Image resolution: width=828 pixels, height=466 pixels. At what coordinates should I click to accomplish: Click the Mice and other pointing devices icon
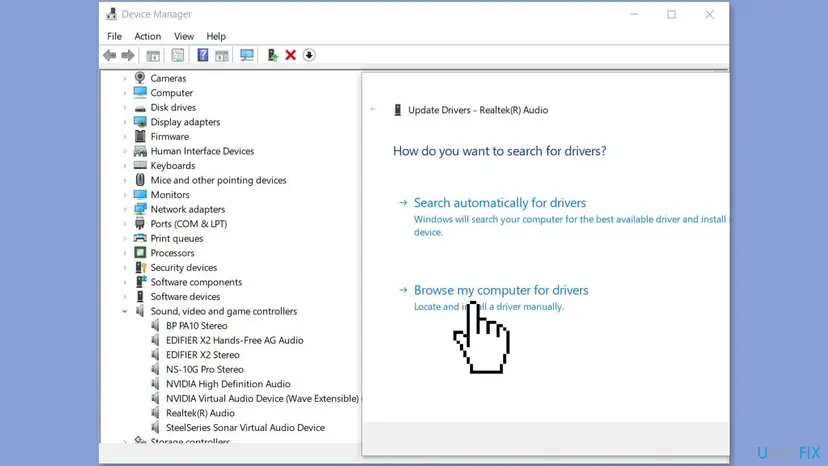click(140, 180)
